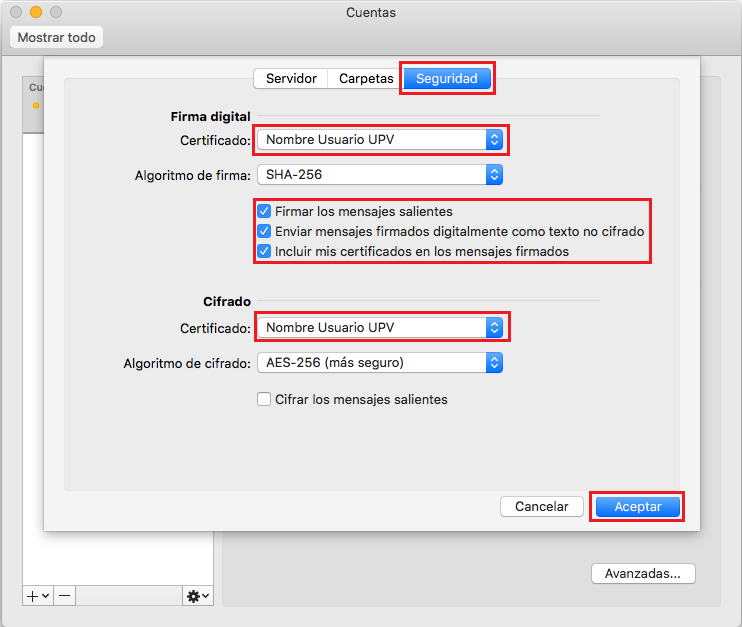Click the Mostrar todo button
The image size is (742, 627).
pos(56,37)
